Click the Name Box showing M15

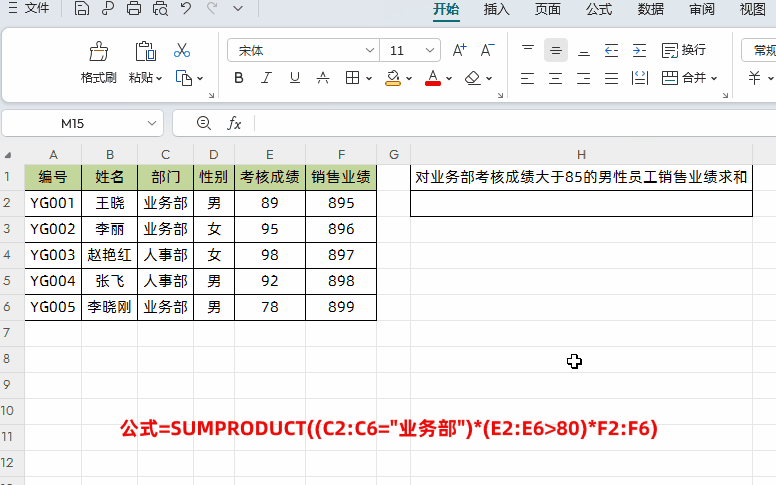tap(82, 123)
